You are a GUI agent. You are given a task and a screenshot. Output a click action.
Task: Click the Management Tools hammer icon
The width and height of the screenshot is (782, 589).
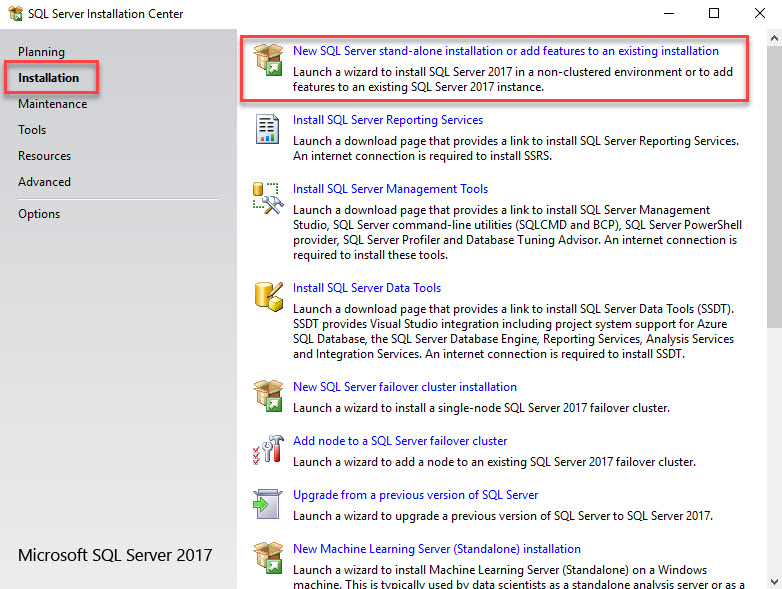[268, 198]
